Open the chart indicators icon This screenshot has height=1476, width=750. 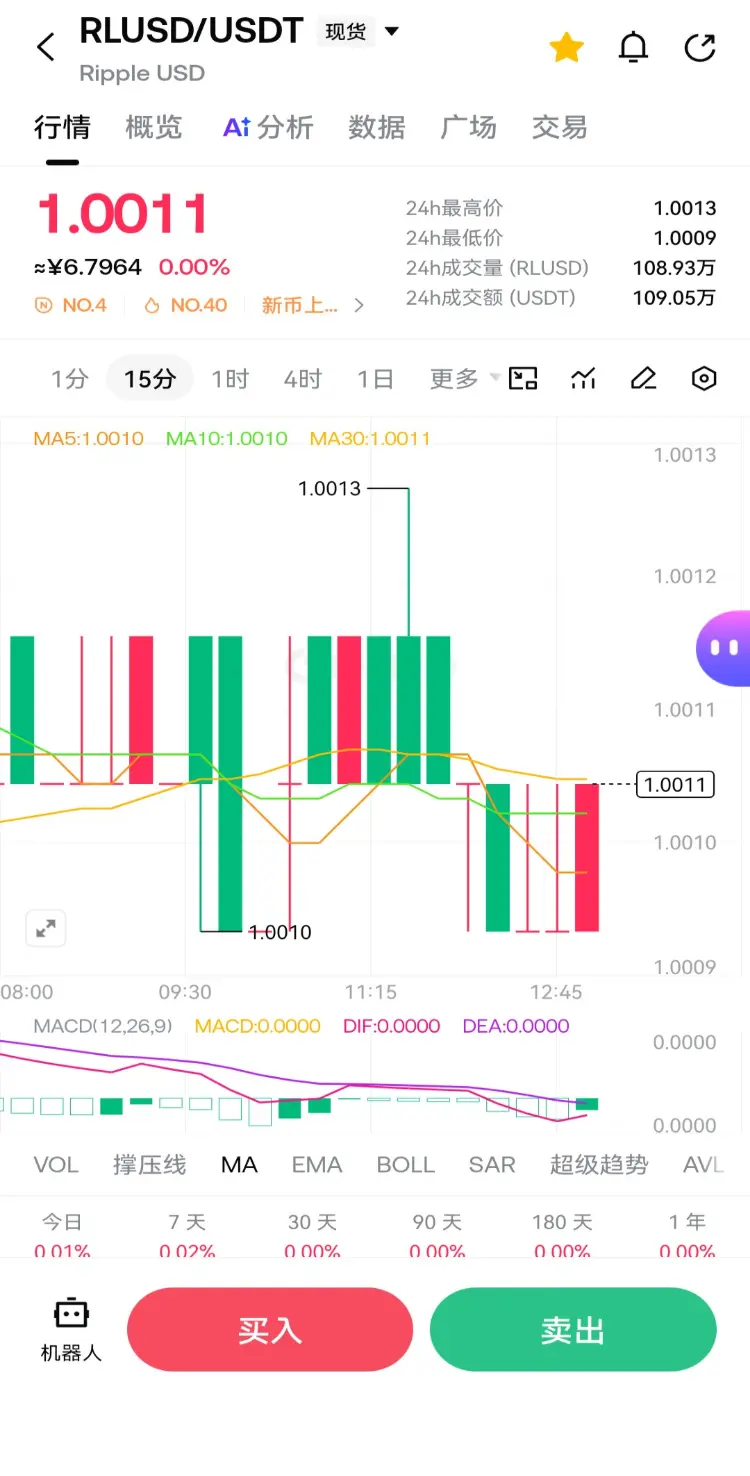click(583, 378)
